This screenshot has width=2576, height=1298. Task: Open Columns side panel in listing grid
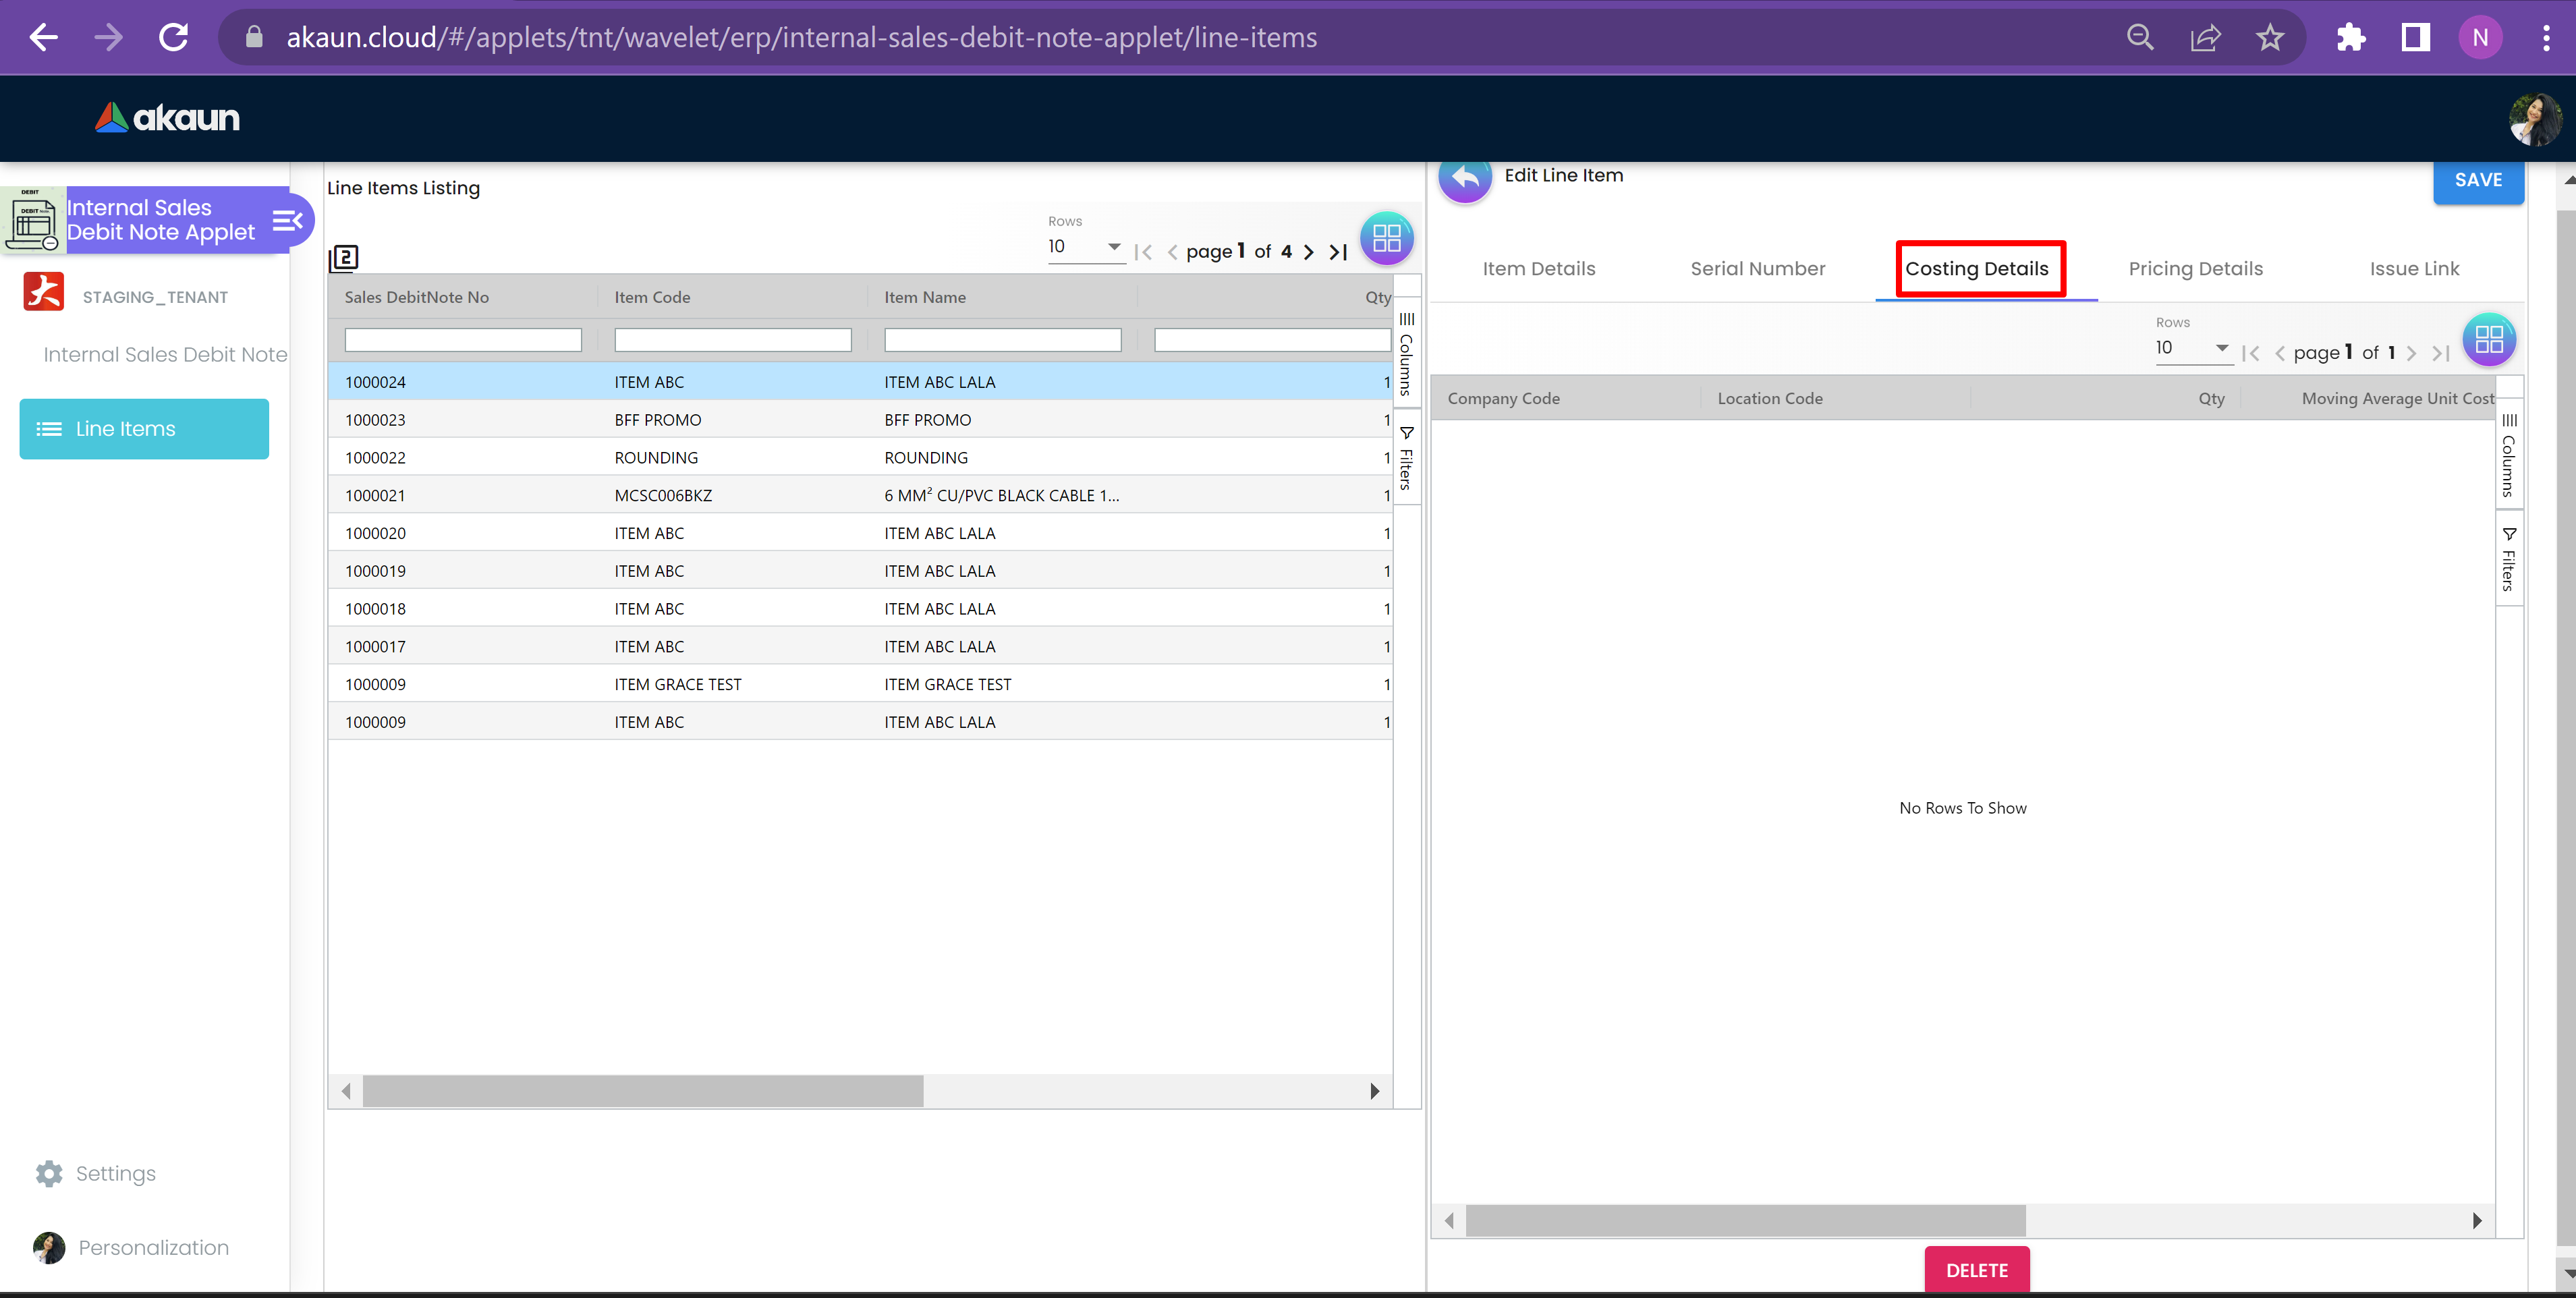point(1406,354)
